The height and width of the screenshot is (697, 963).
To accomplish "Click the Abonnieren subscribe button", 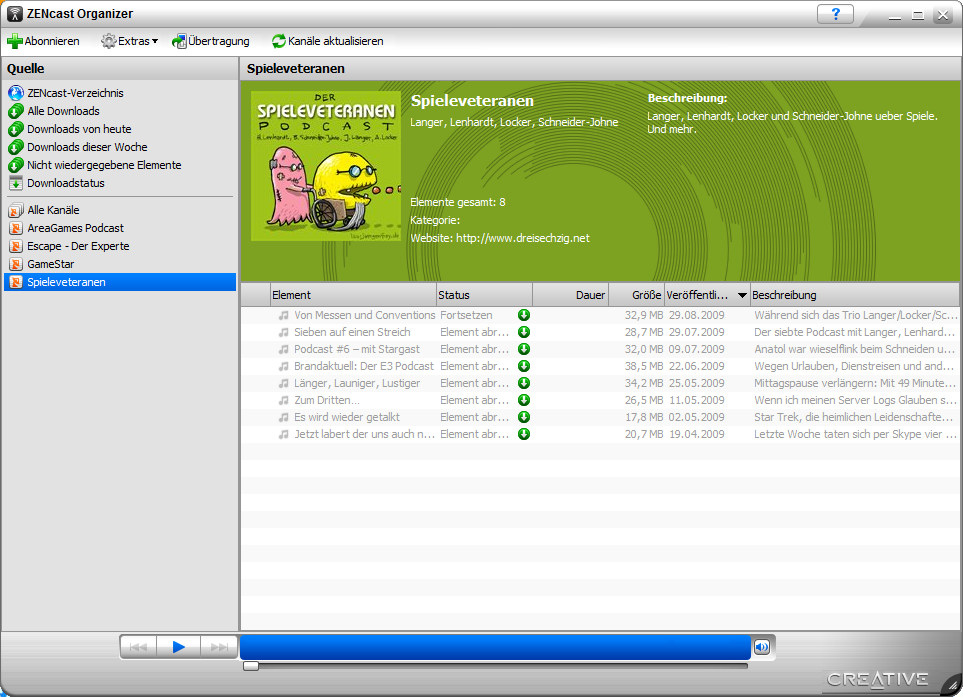I will point(43,41).
